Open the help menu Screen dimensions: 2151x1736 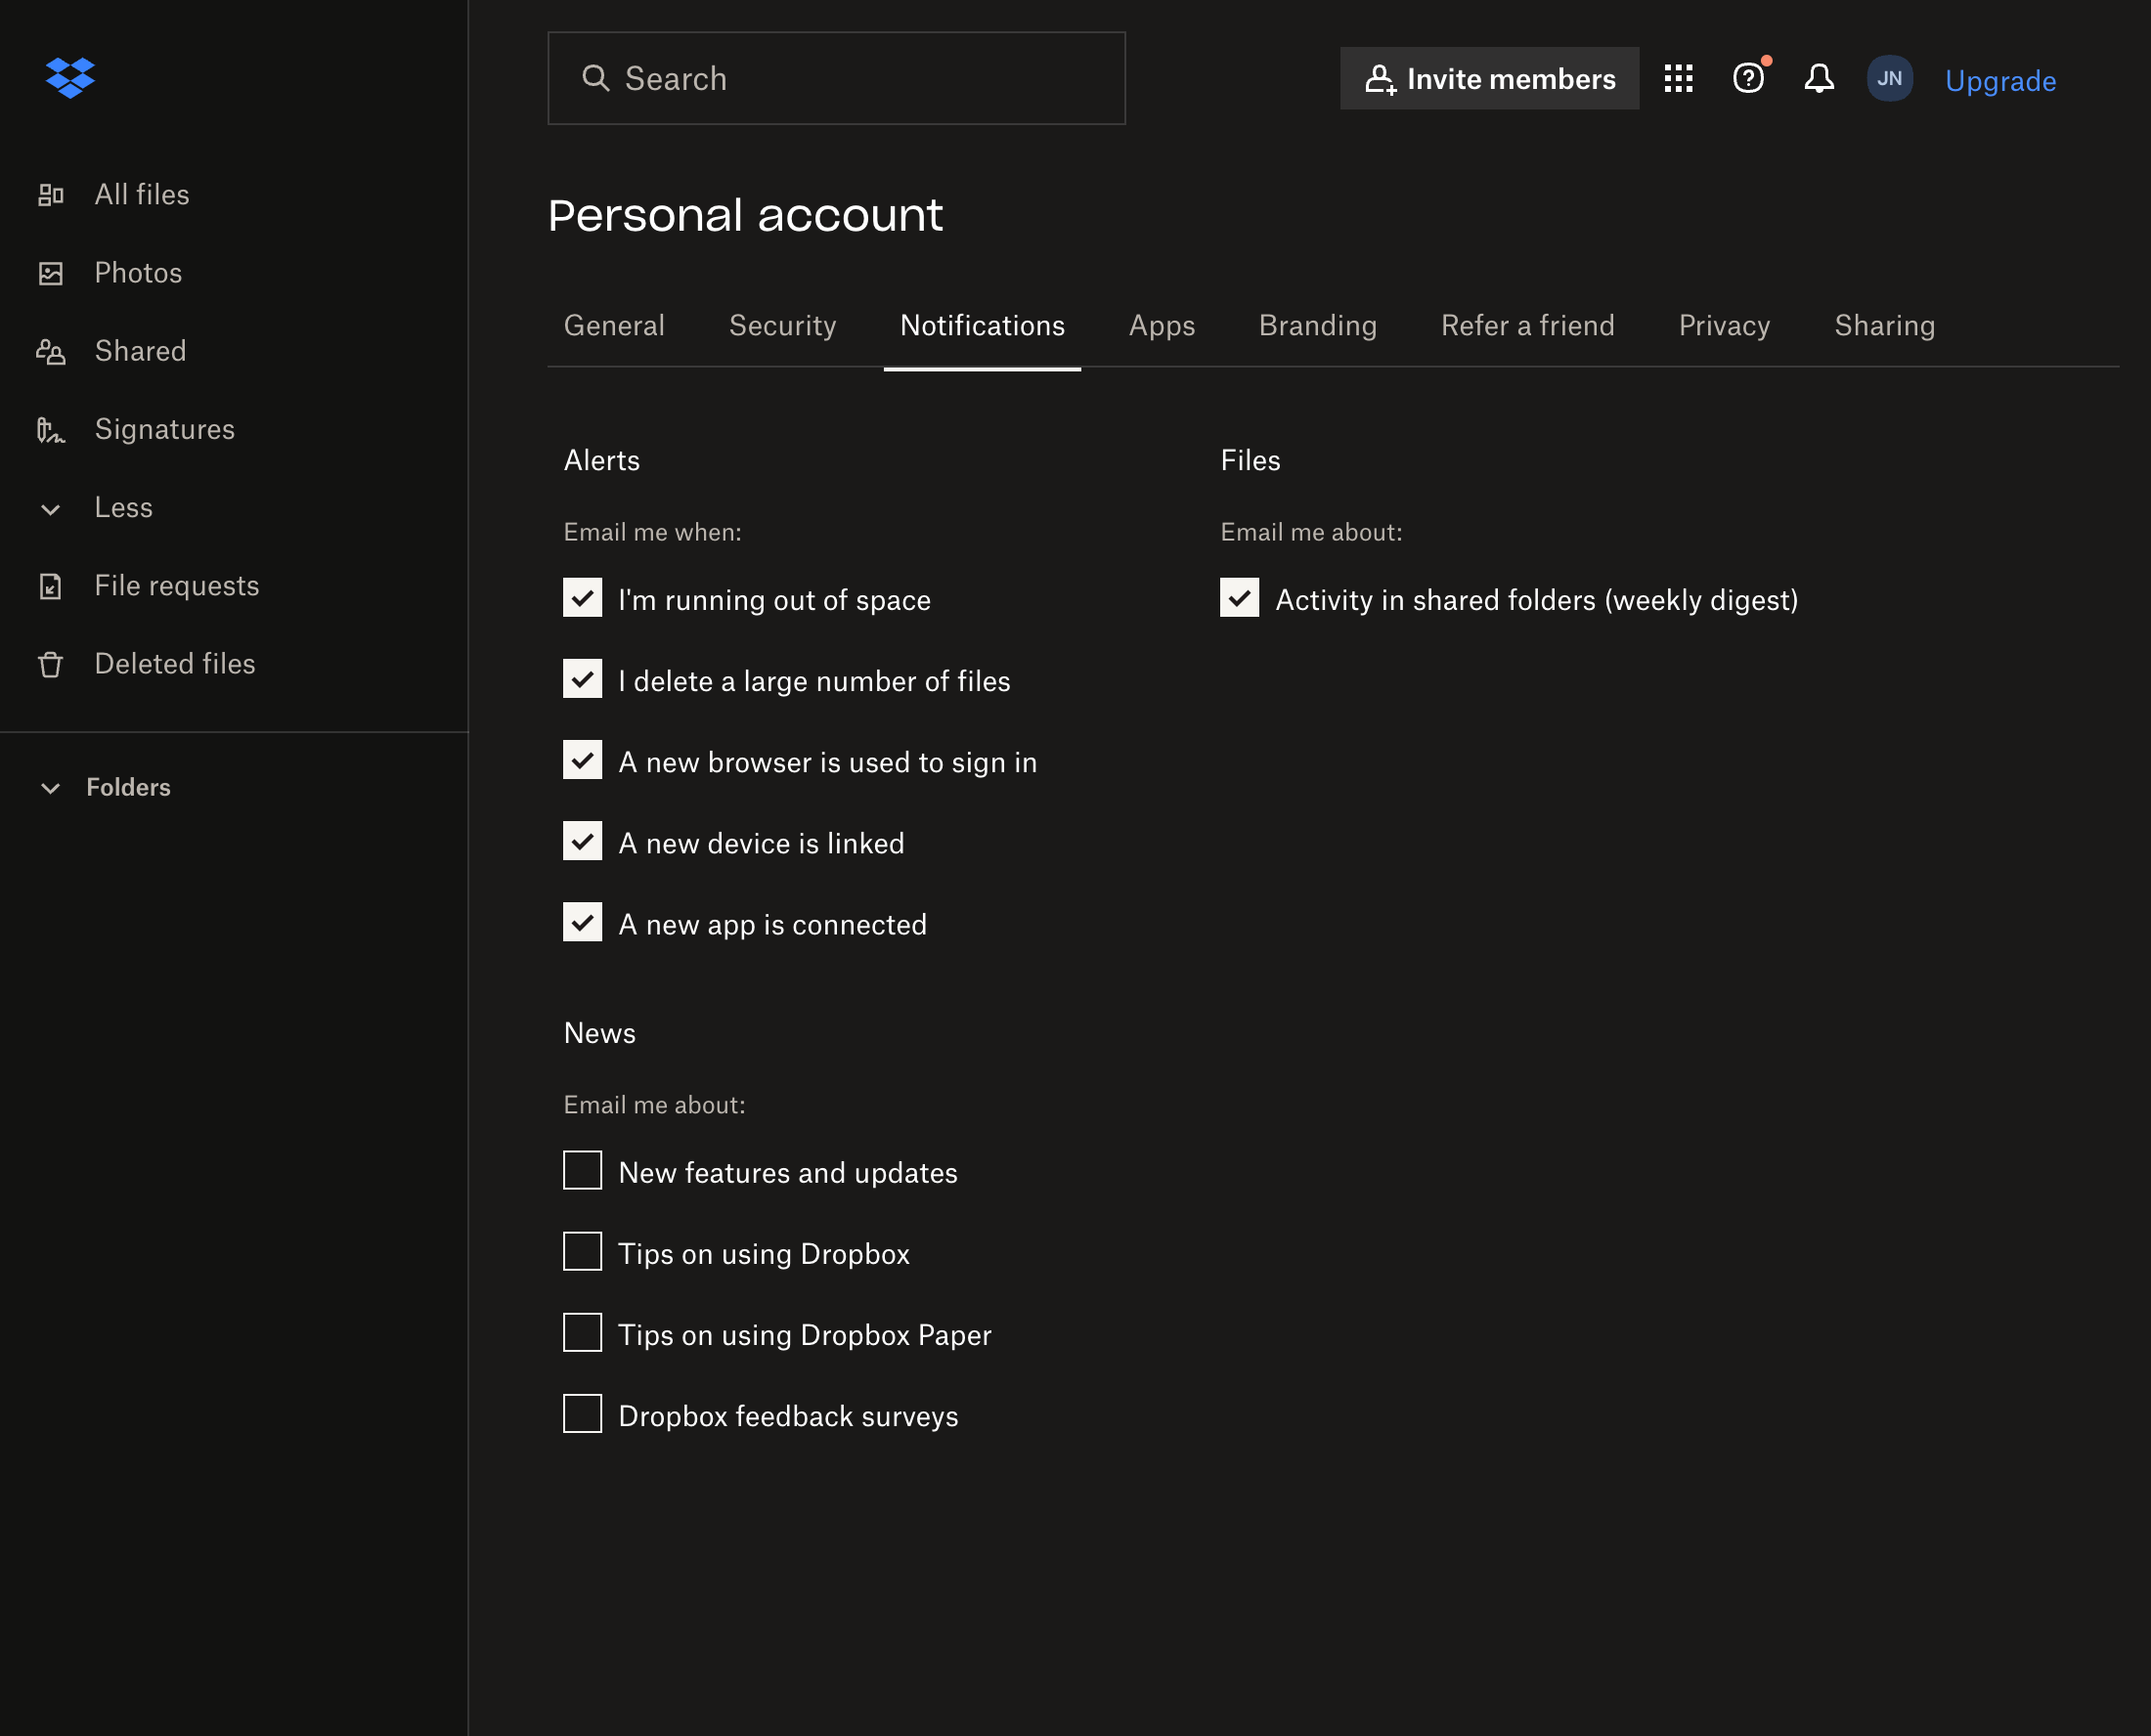click(1748, 78)
